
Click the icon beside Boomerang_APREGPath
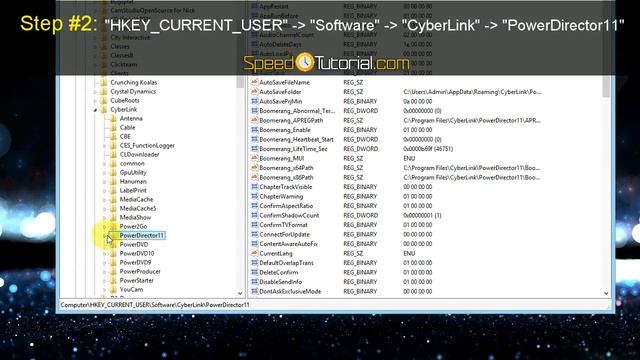[x=254, y=120]
